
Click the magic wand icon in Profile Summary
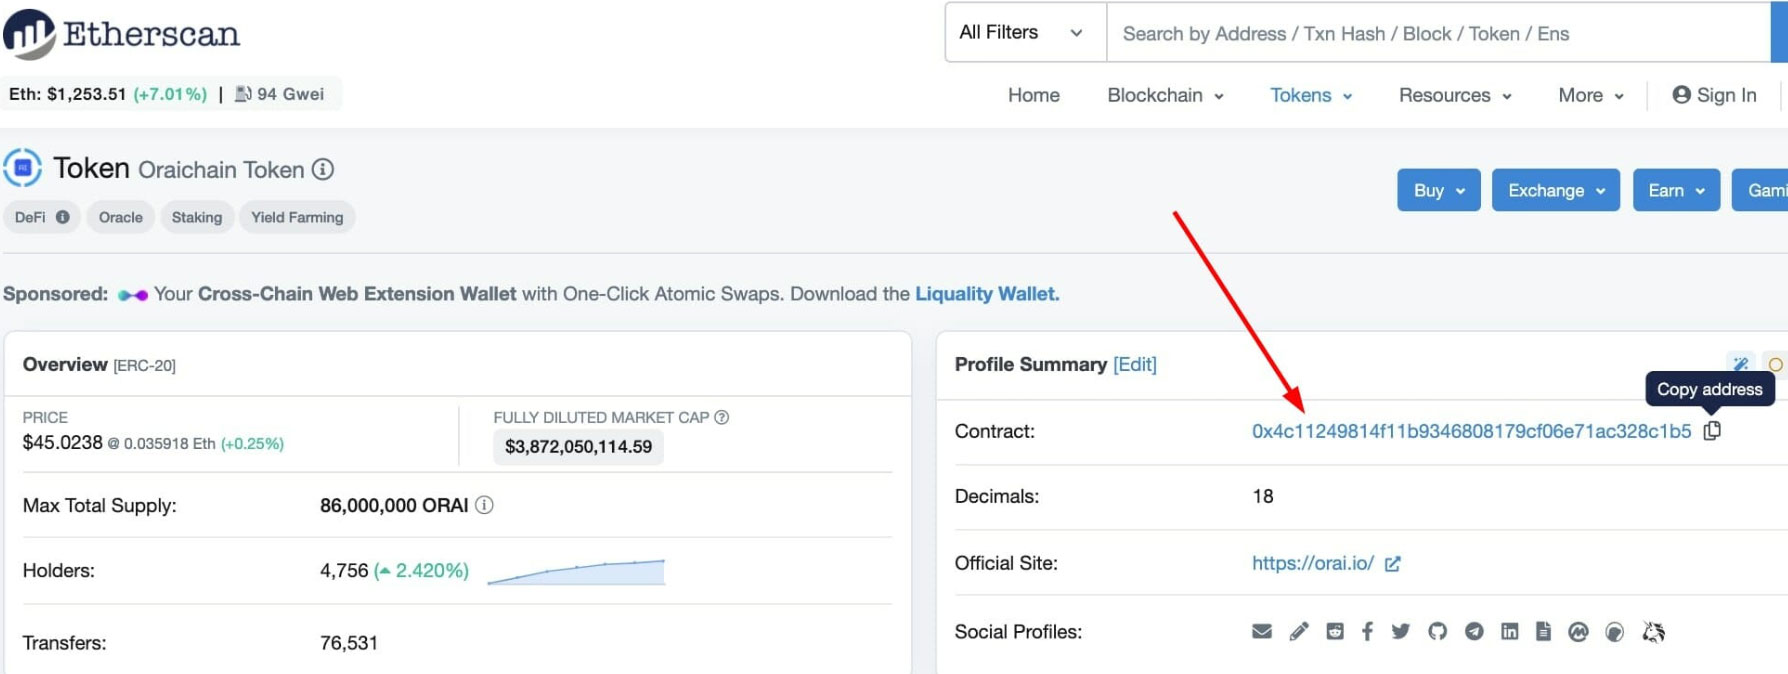coord(1741,364)
